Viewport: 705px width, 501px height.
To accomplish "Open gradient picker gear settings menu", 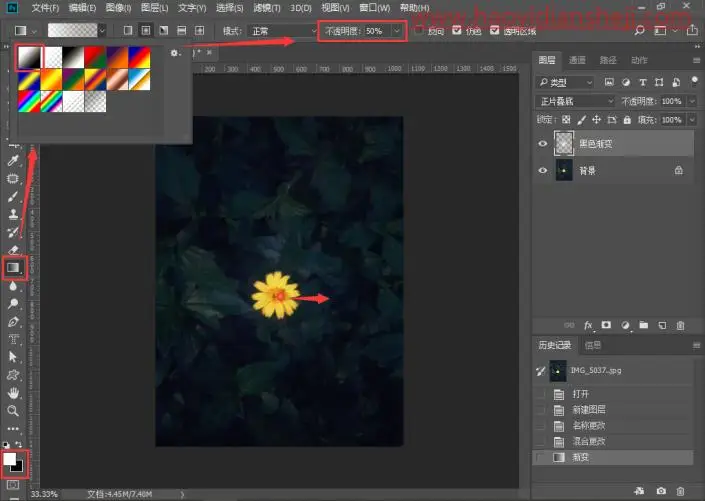I will 174,53.
